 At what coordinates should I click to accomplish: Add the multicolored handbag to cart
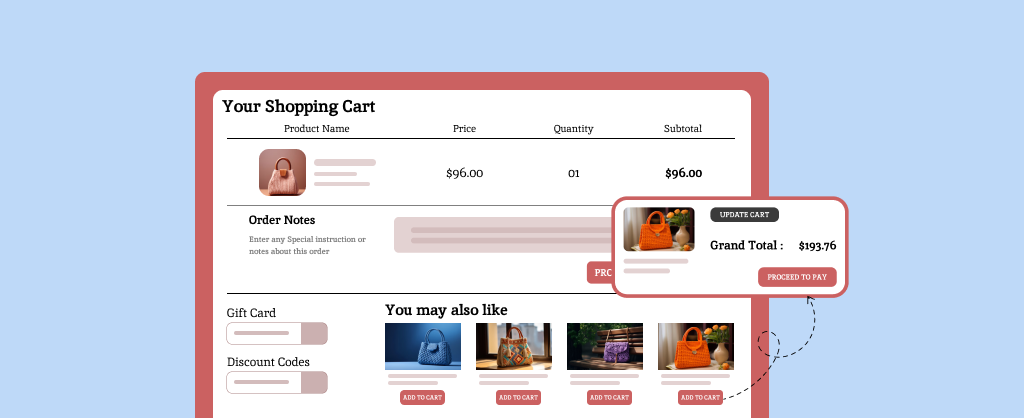(x=519, y=397)
